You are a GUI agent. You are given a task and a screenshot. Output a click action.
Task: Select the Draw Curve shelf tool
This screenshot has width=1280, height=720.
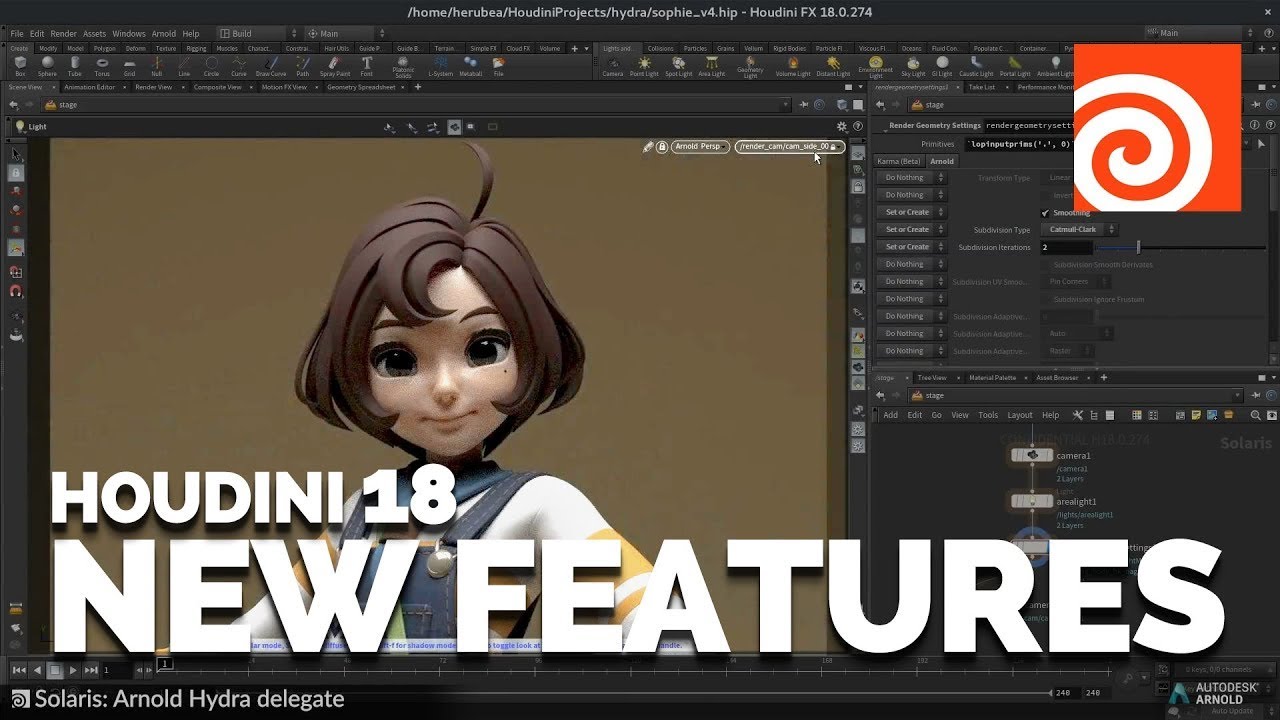[x=270, y=66]
